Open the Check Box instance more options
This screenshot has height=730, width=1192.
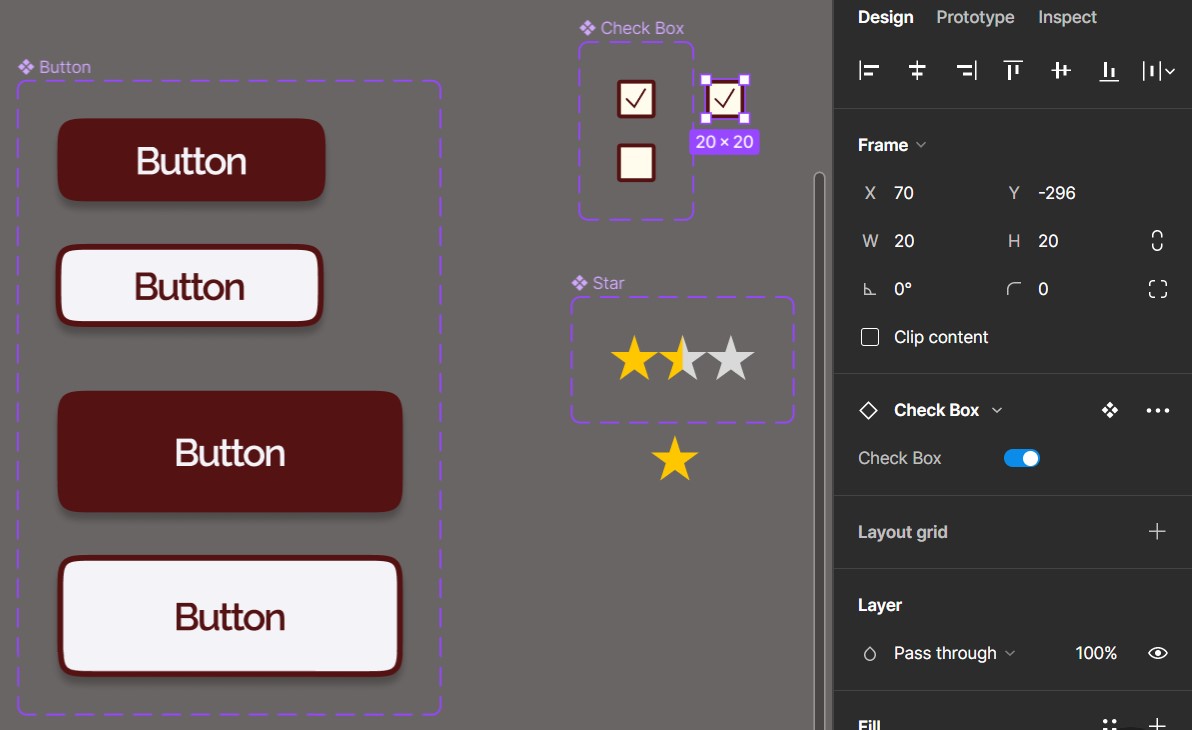[x=1157, y=411]
